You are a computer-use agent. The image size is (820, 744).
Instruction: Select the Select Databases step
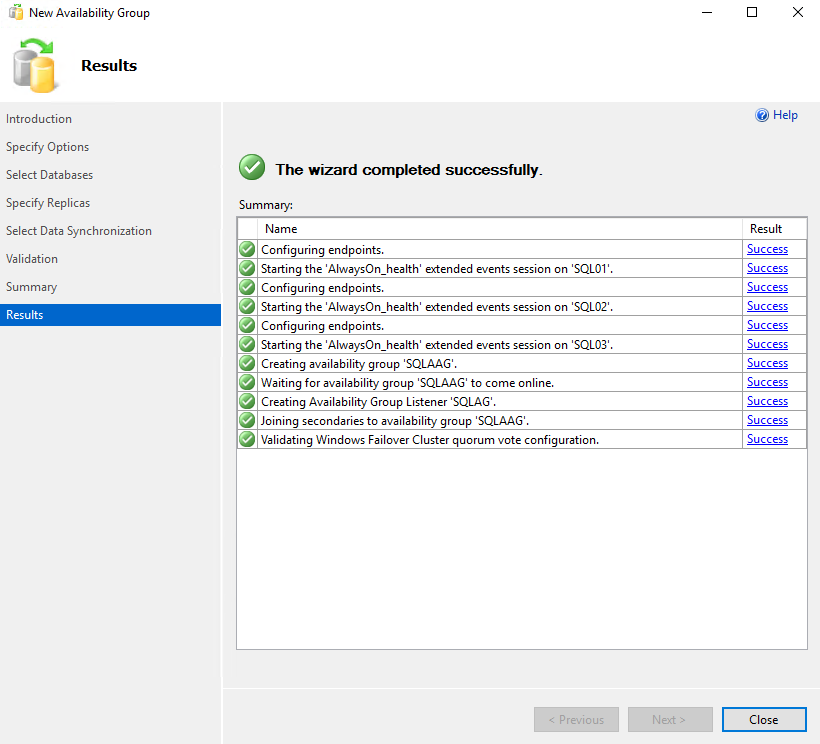click(50, 175)
